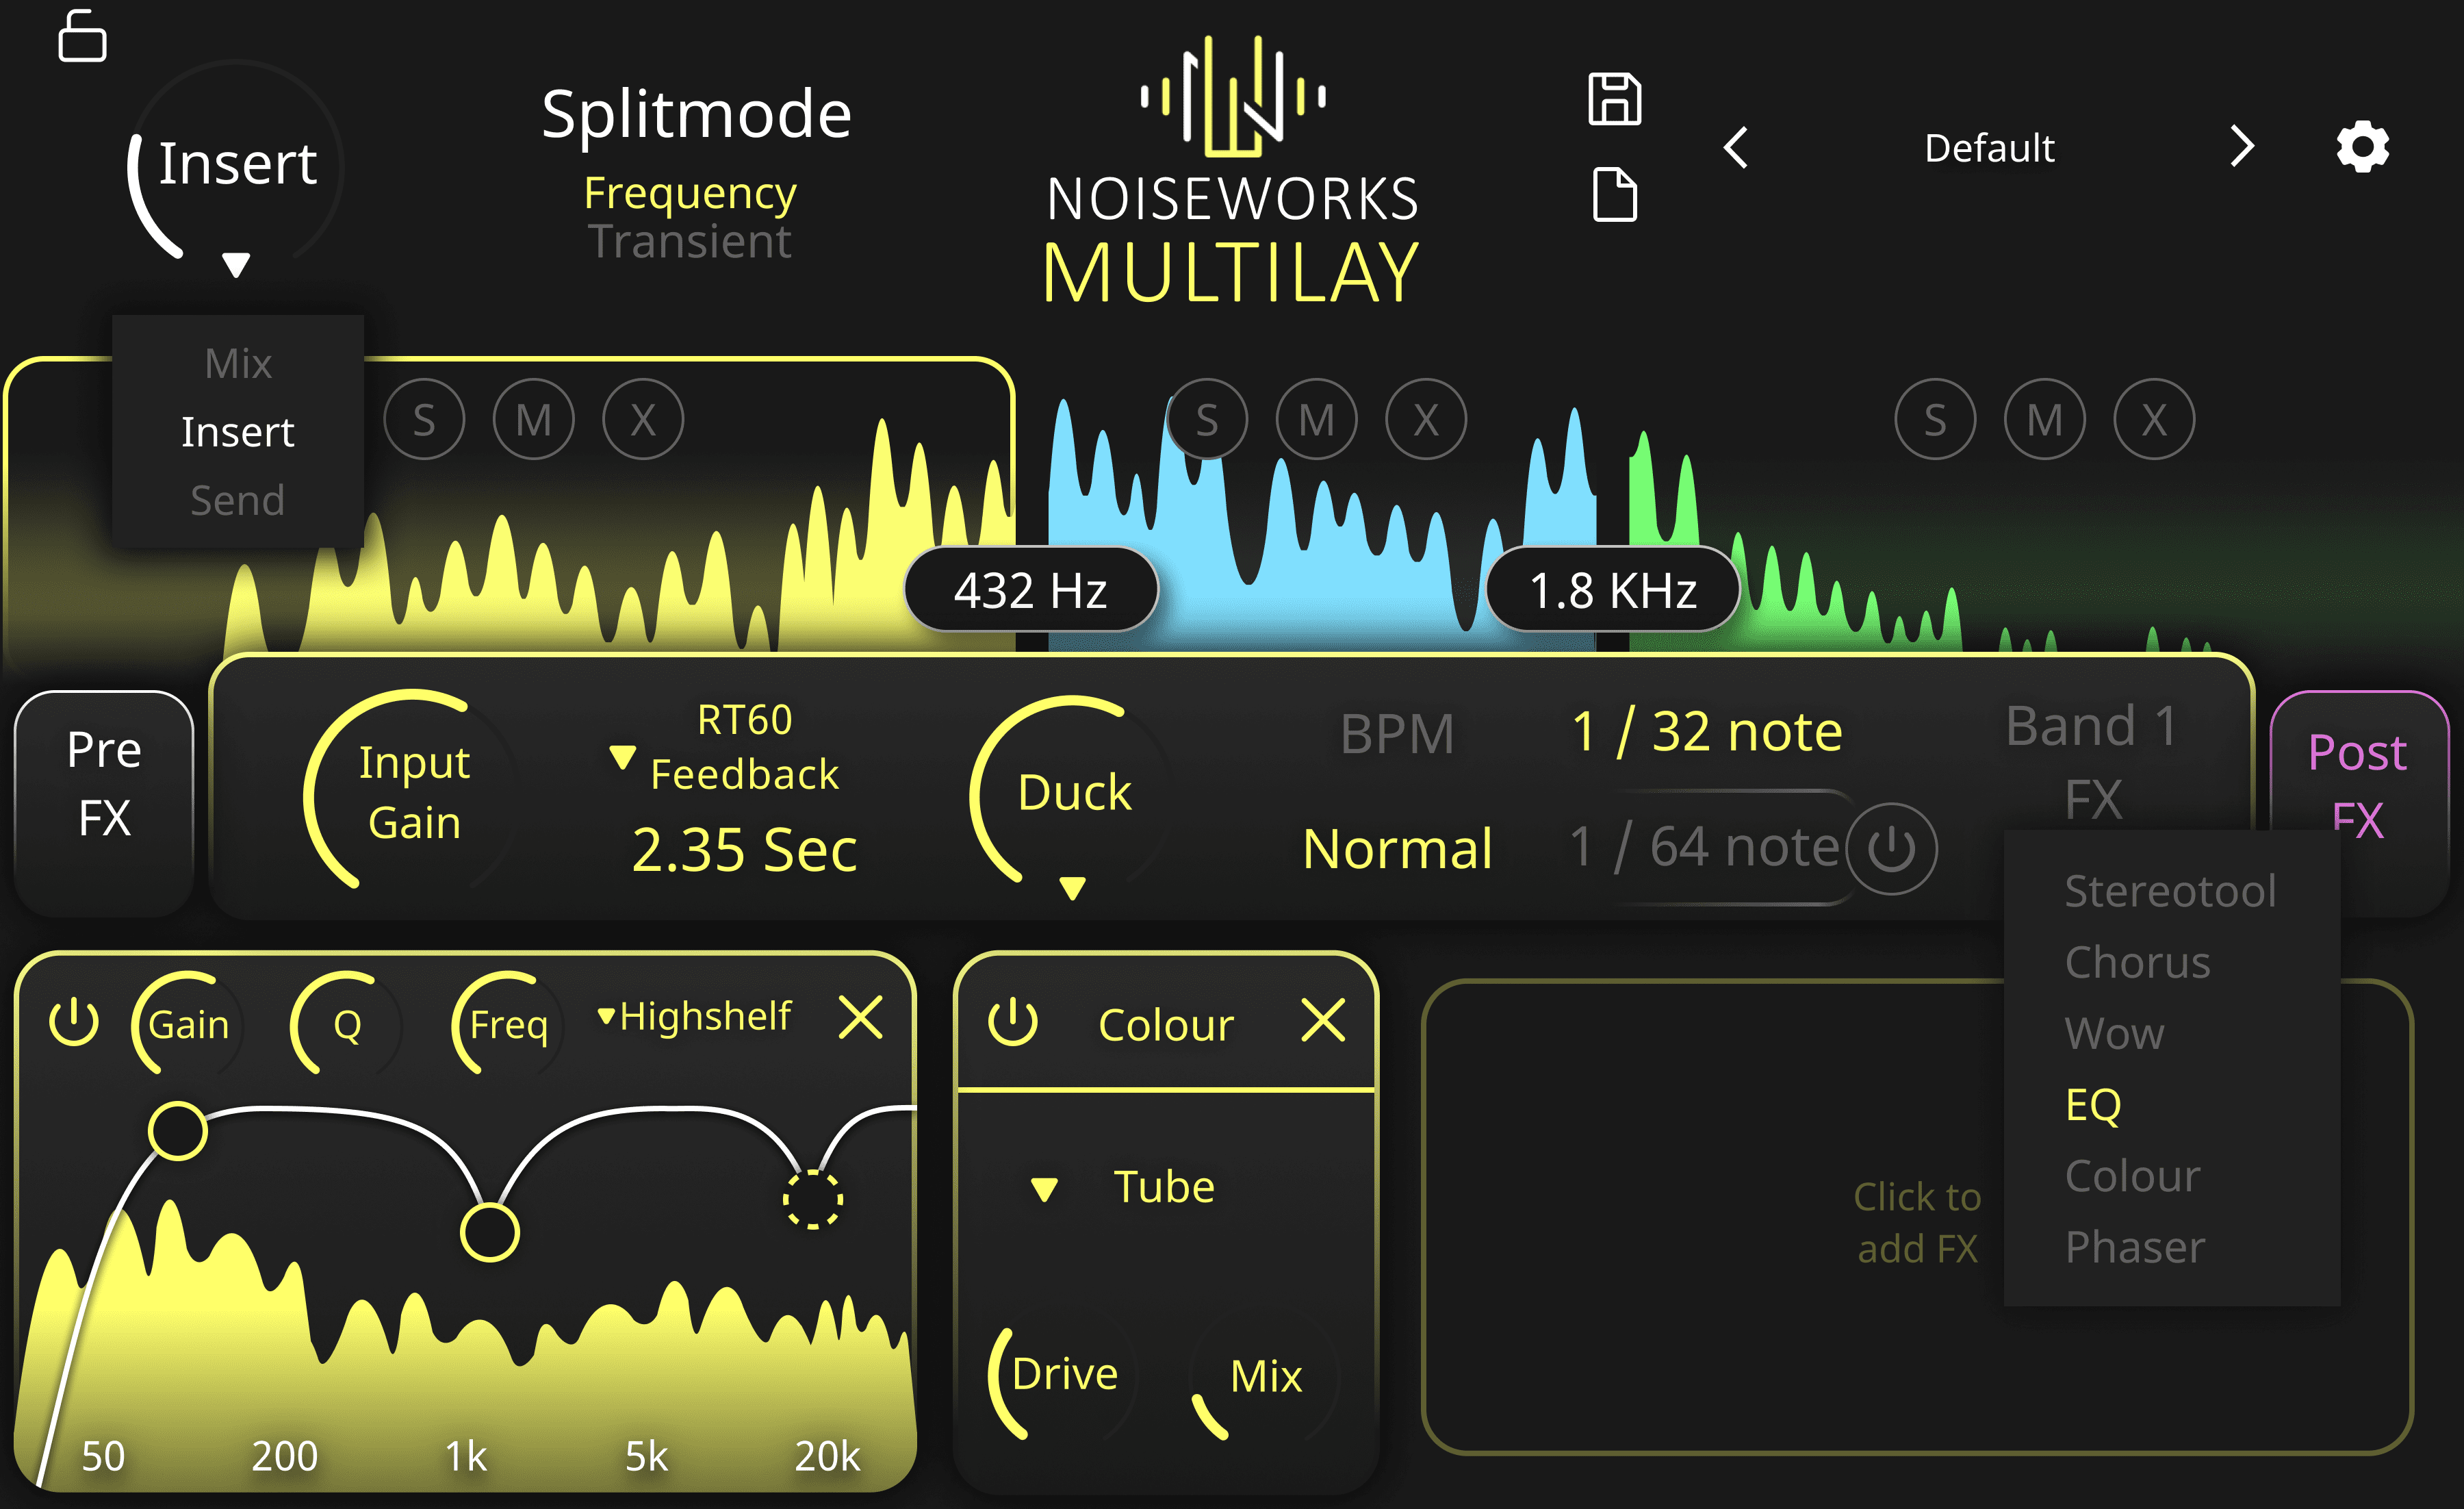Viewport: 2464px width, 1509px height.
Task: Select Phaser from the FX list
Action: [x=2134, y=1247]
